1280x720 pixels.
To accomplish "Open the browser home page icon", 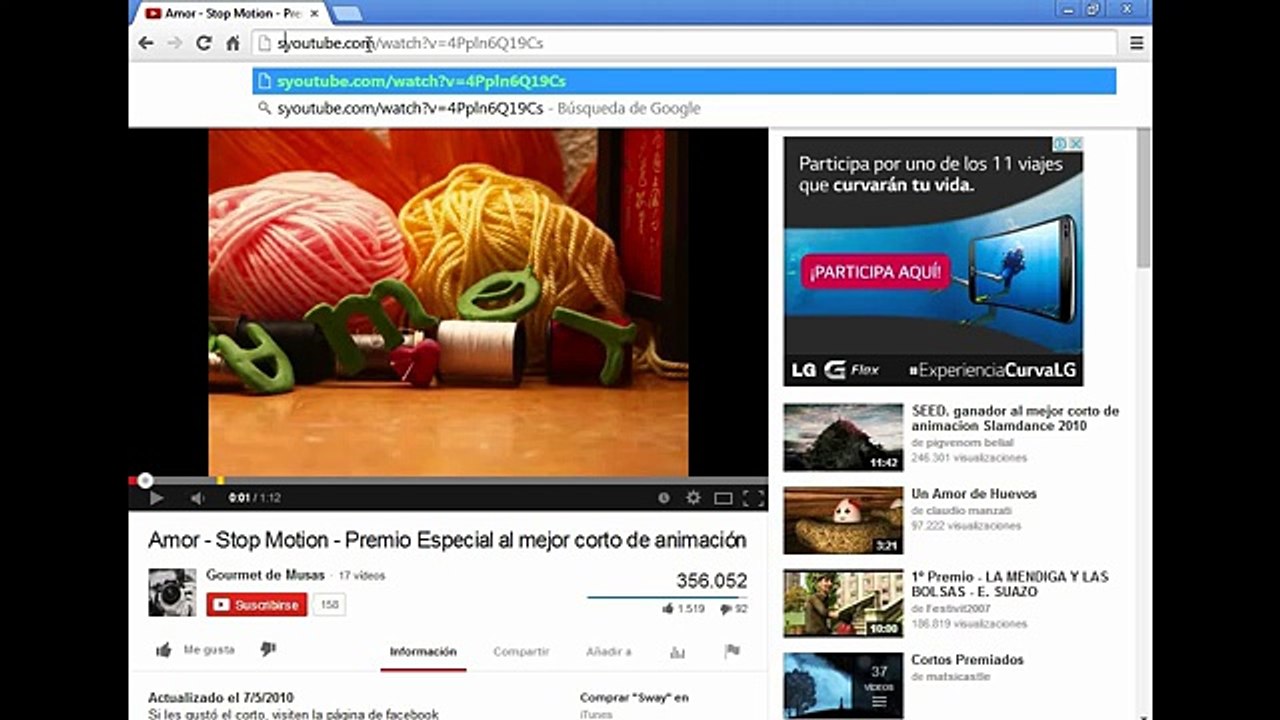I will [232, 43].
